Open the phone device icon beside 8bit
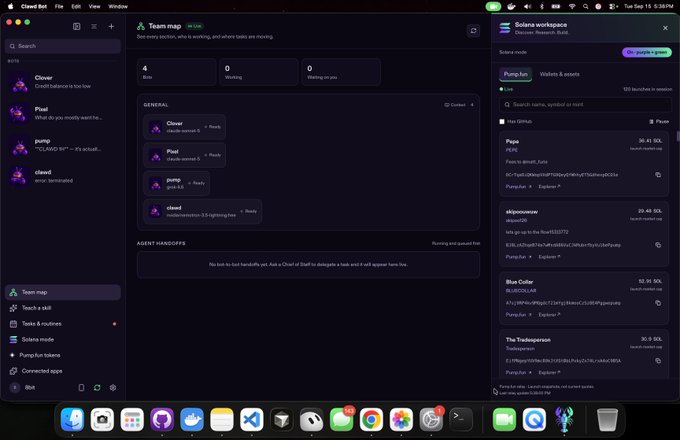This screenshot has height=440, width=680. (81, 388)
